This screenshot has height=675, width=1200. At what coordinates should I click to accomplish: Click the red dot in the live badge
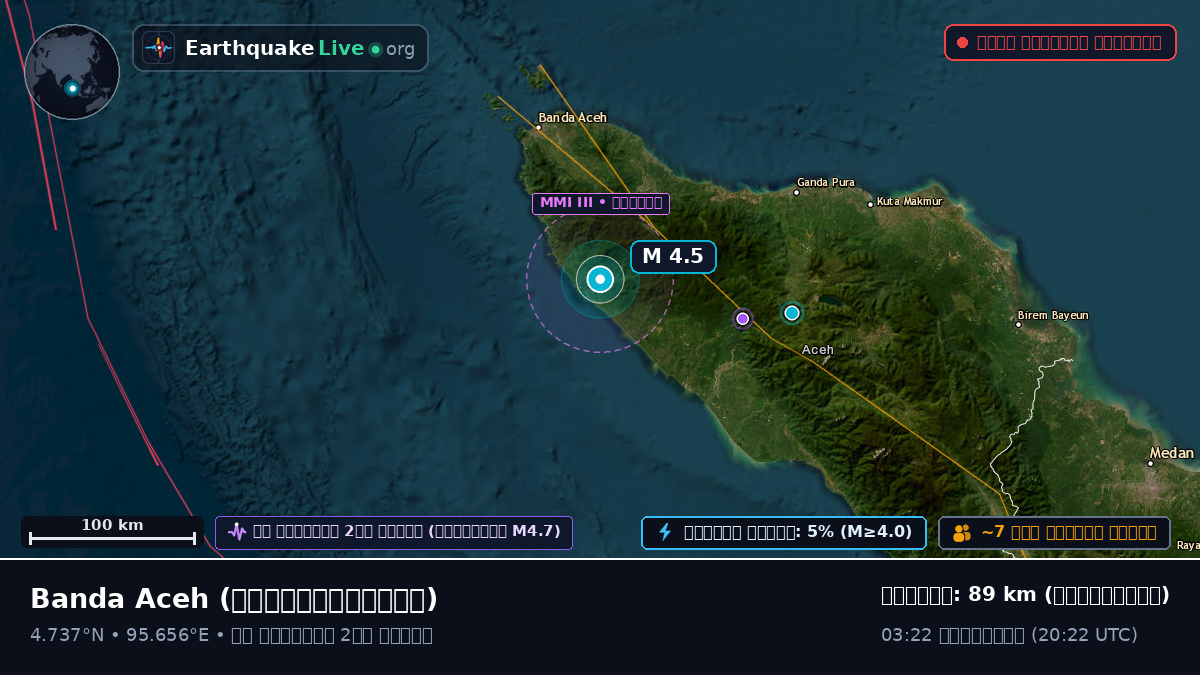(x=962, y=42)
